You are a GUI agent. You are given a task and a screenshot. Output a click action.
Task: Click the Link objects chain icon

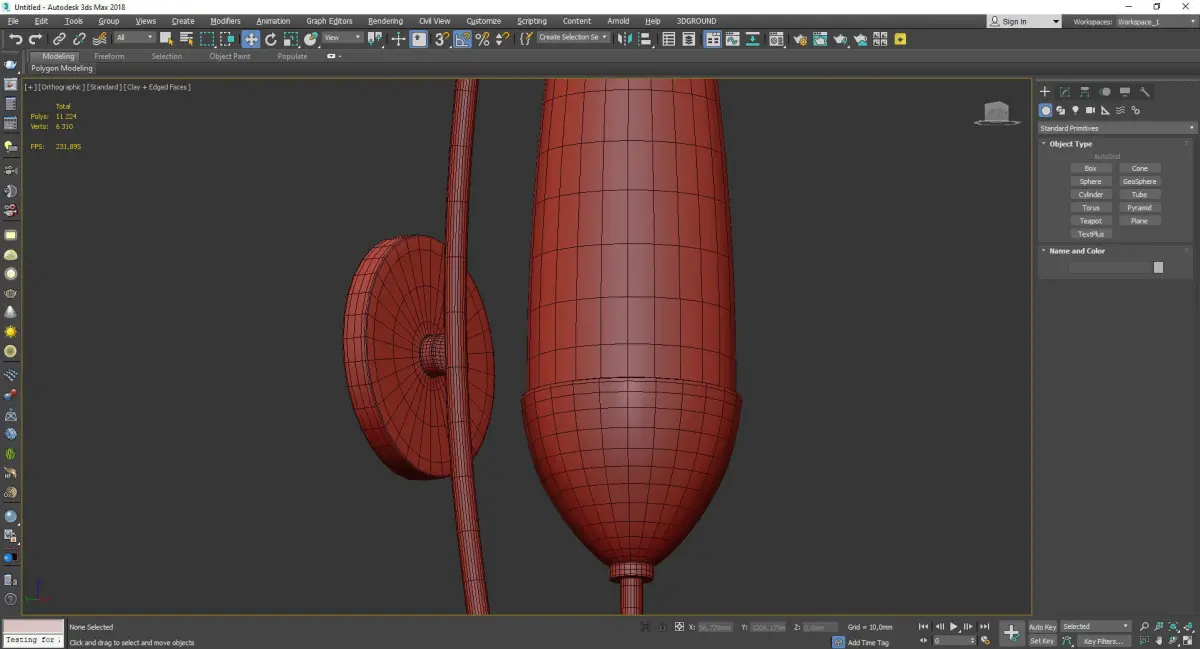coord(60,39)
